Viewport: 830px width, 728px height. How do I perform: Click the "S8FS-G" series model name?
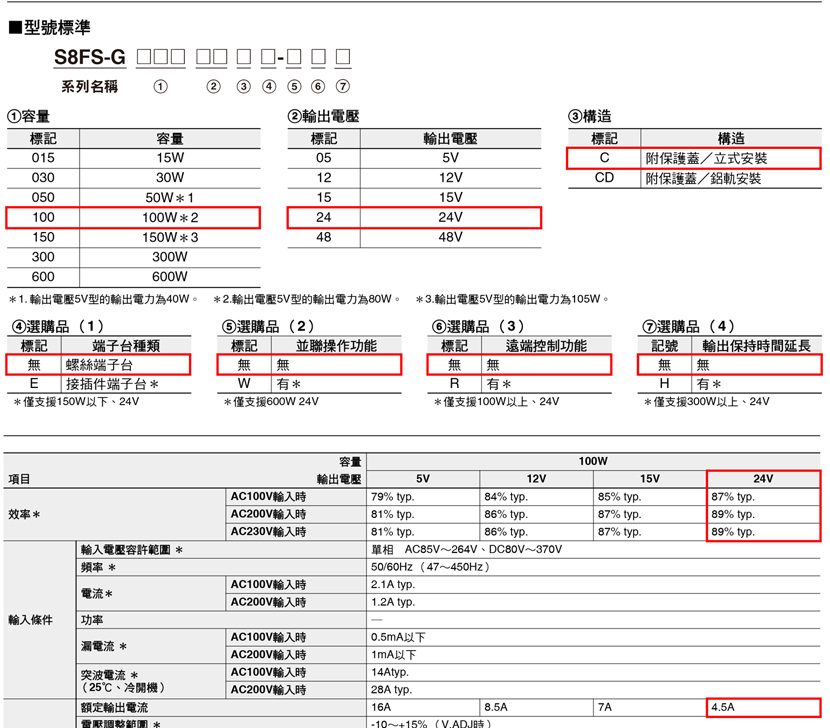90,57
